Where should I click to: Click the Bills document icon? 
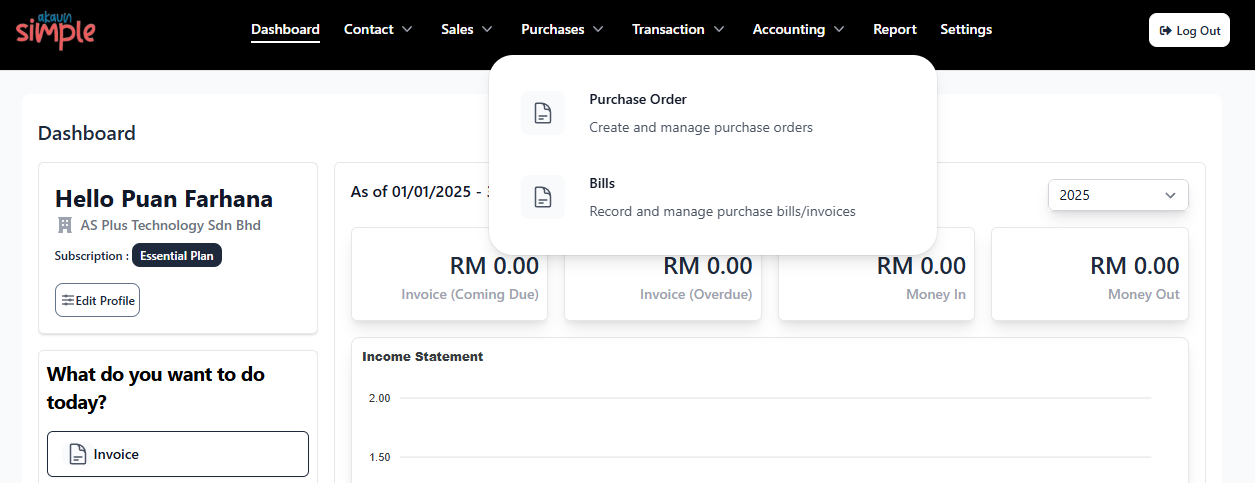(543, 197)
